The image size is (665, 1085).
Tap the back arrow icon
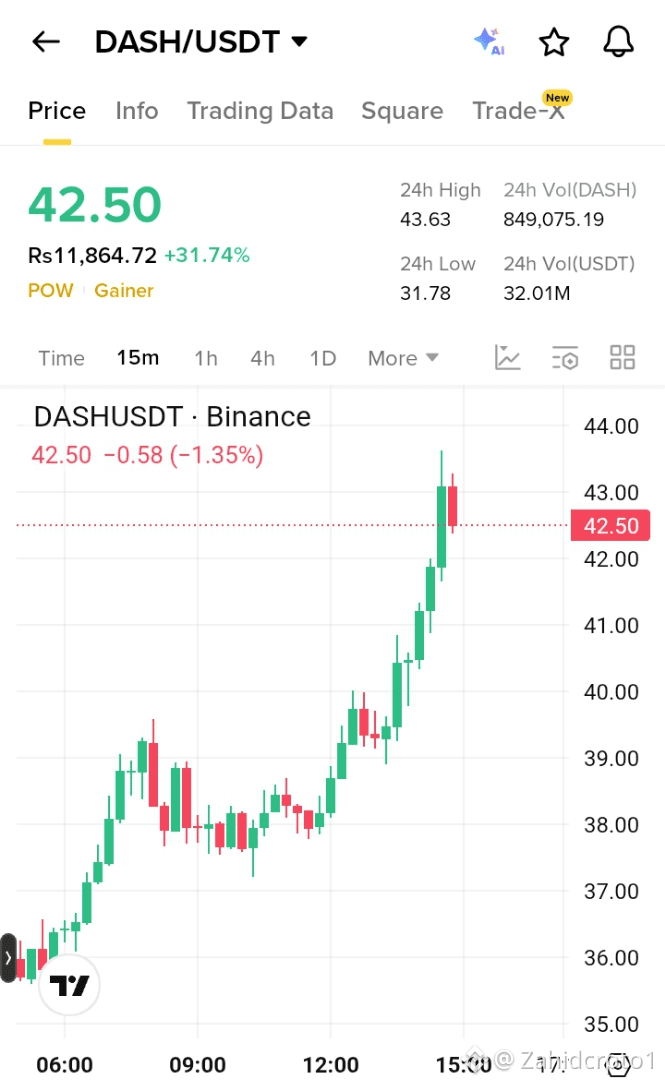pyautogui.click(x=46, y=42)
